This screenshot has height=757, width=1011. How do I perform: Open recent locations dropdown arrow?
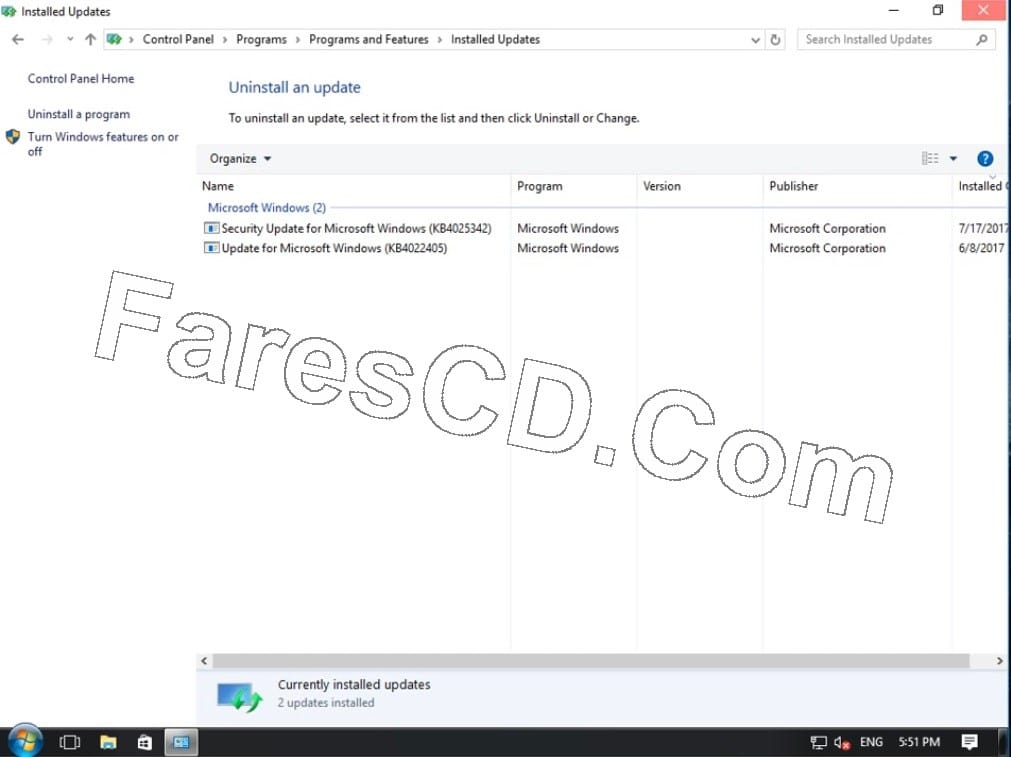(x=70, y=39)
